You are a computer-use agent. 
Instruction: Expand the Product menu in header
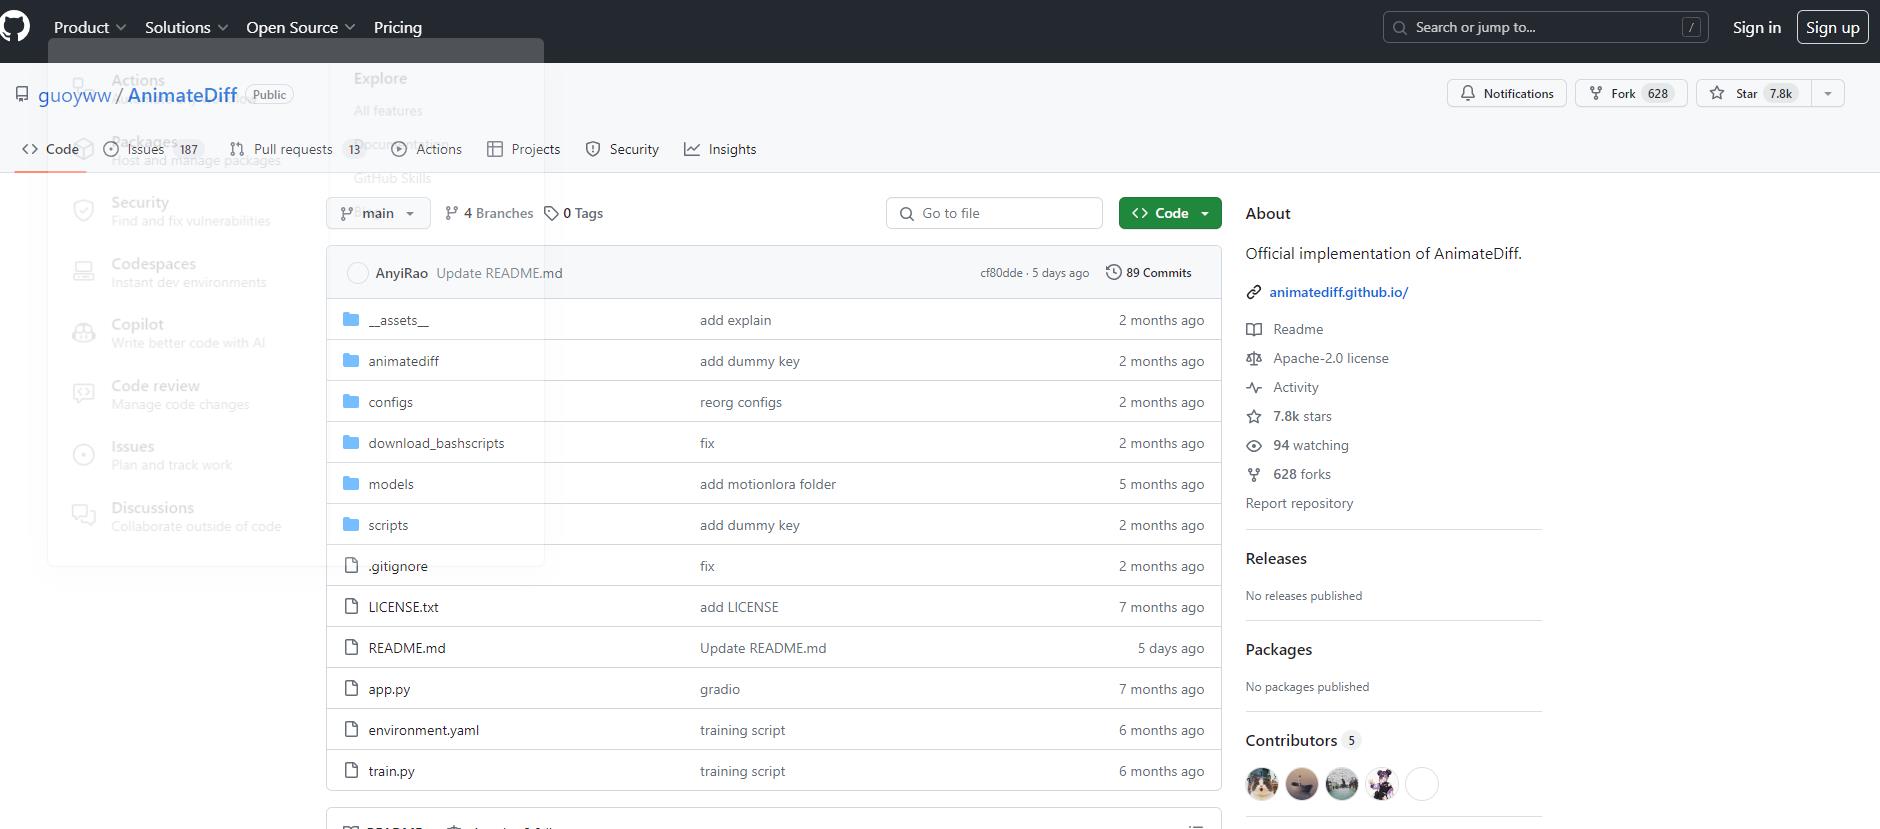coord(90,27)
